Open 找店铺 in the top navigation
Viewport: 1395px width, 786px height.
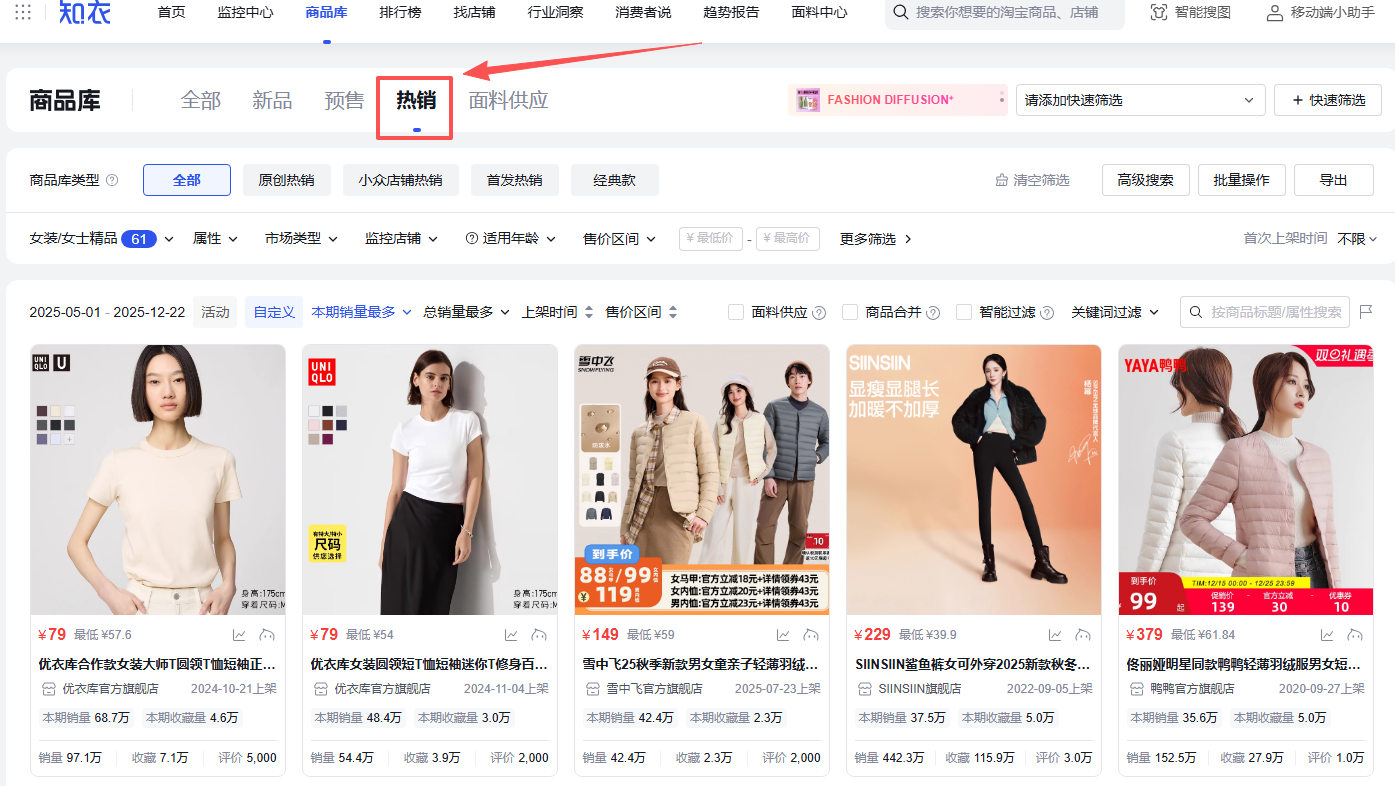click(474, 12)
